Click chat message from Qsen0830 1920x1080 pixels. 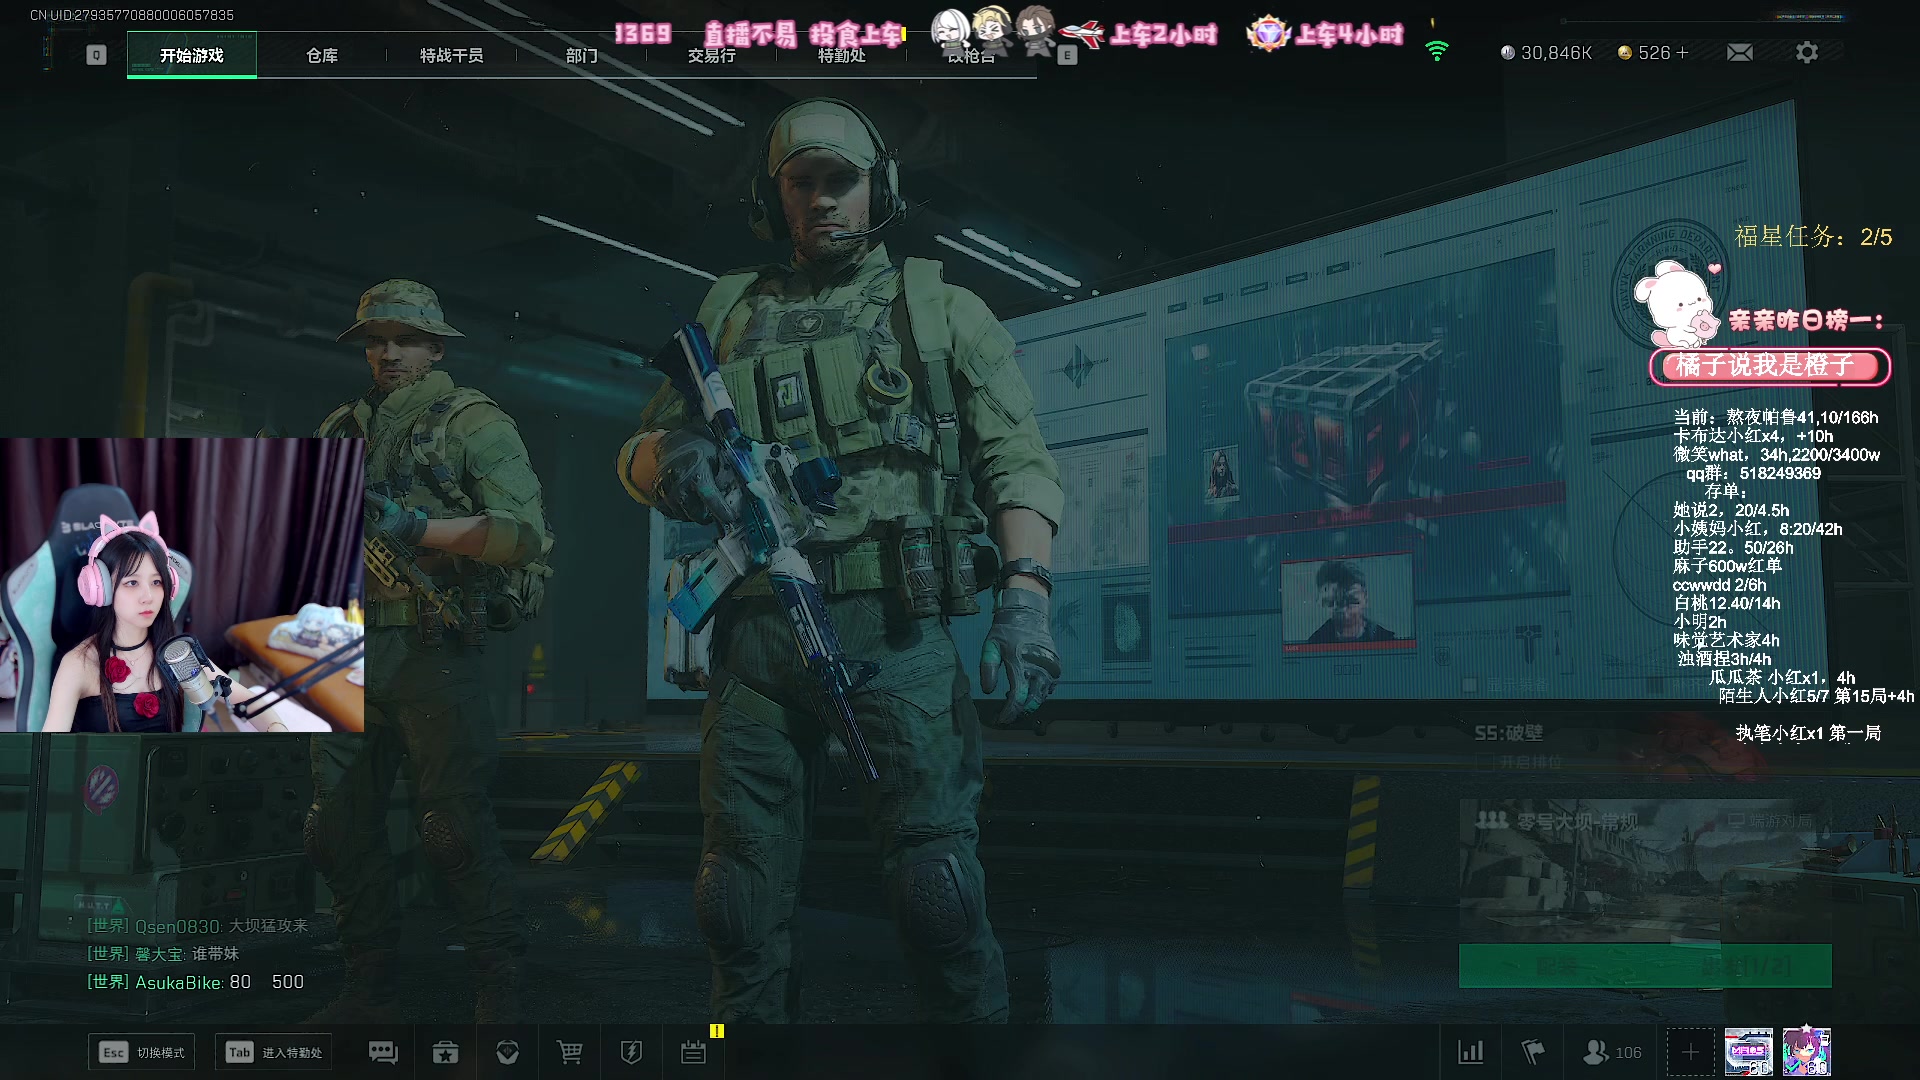click(x=198, y=926)
